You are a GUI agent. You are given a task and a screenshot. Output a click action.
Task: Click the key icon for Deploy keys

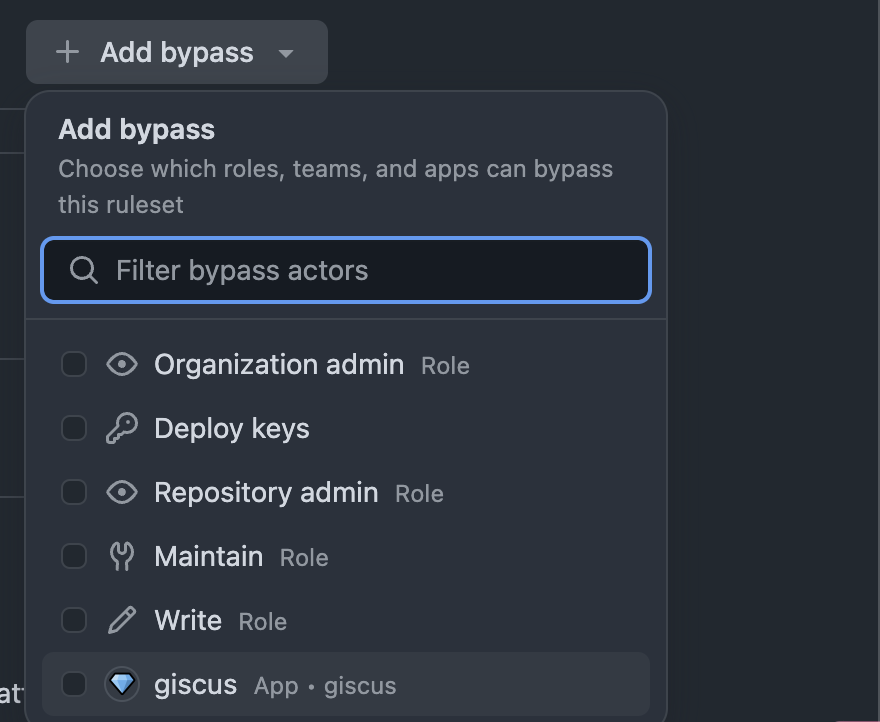click(x=121, y=428)
